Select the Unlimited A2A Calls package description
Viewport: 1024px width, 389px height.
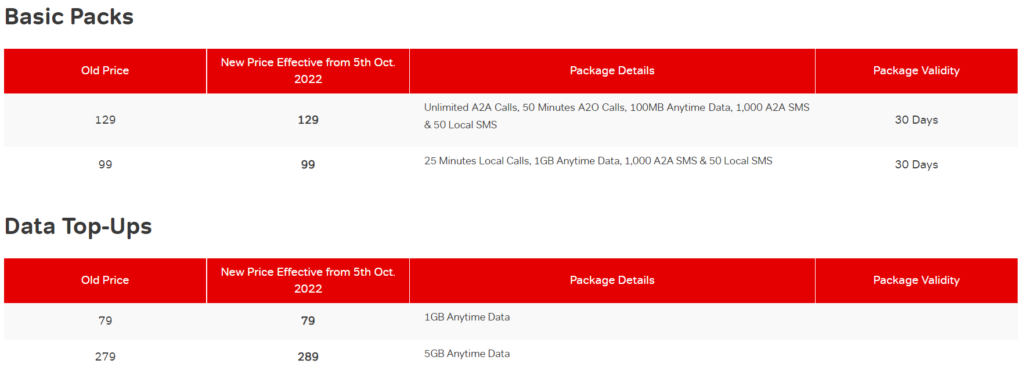[616, 116]
